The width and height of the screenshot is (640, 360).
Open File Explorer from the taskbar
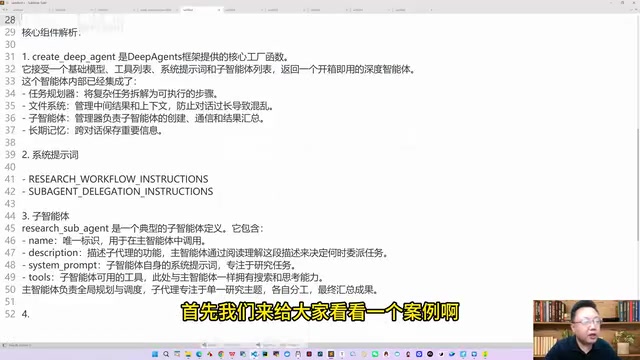188,354
